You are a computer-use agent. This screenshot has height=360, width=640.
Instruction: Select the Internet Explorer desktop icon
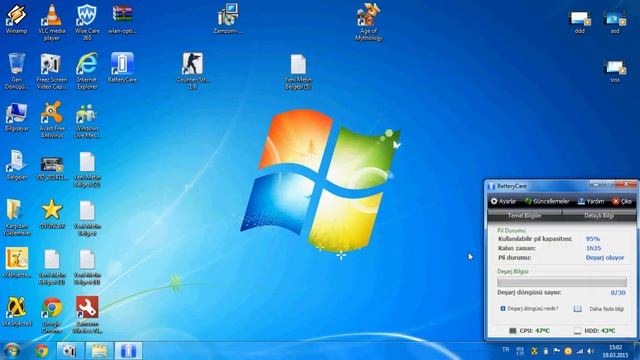[87, 71]
